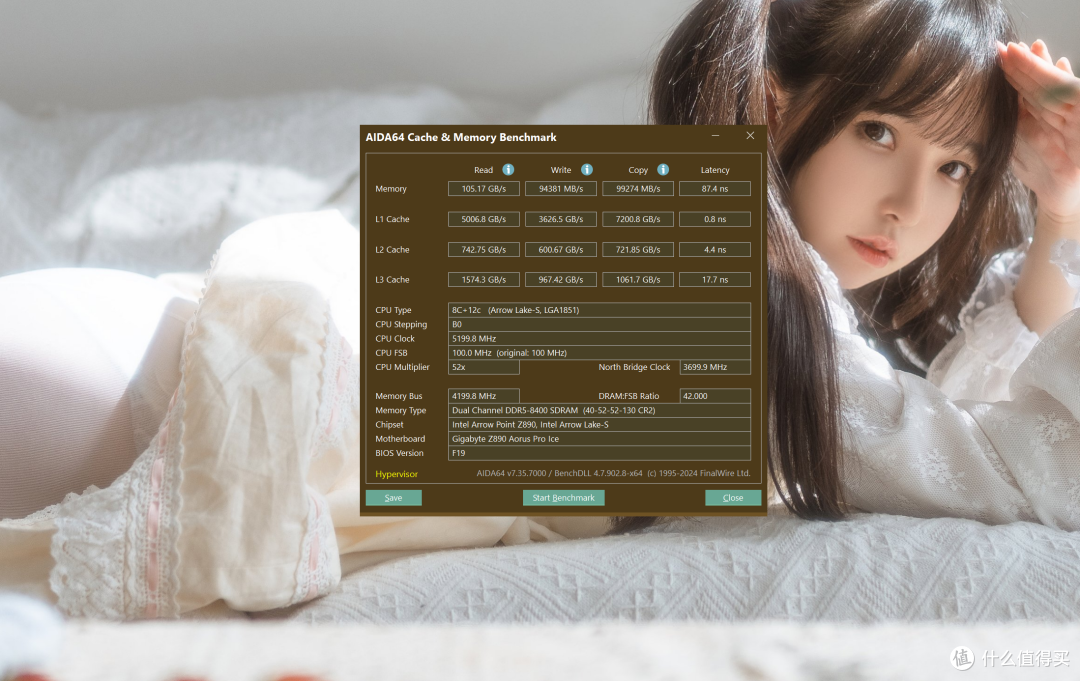Select L1 Cache Latency value 0.8 ns

[x=715, y=219]
